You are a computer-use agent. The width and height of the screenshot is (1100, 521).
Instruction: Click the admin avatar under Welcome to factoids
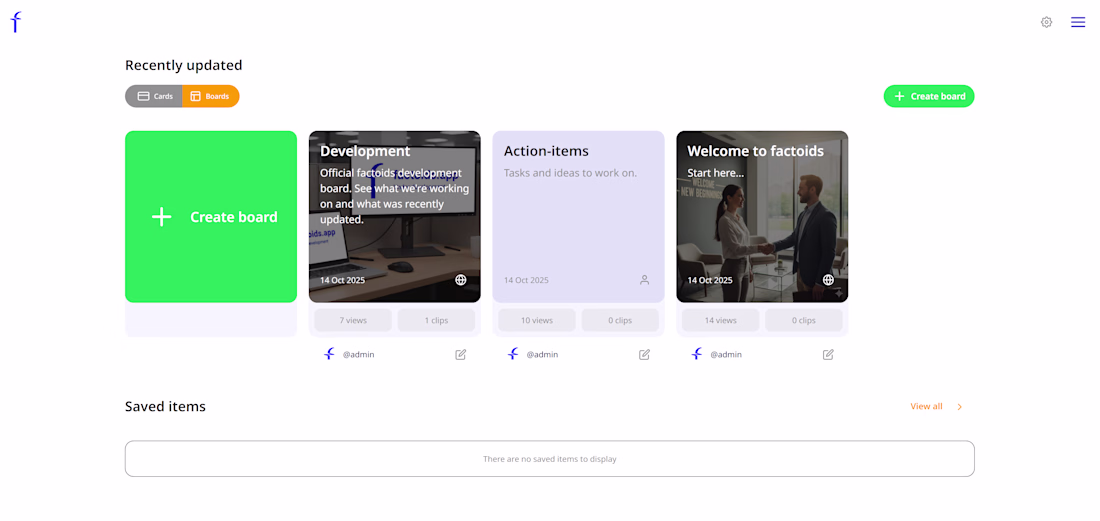697,354
